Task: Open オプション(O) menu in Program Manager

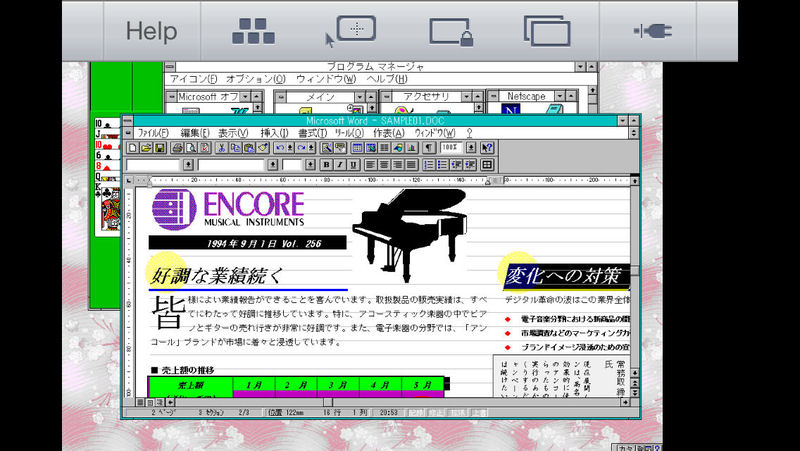Action: 256,79
